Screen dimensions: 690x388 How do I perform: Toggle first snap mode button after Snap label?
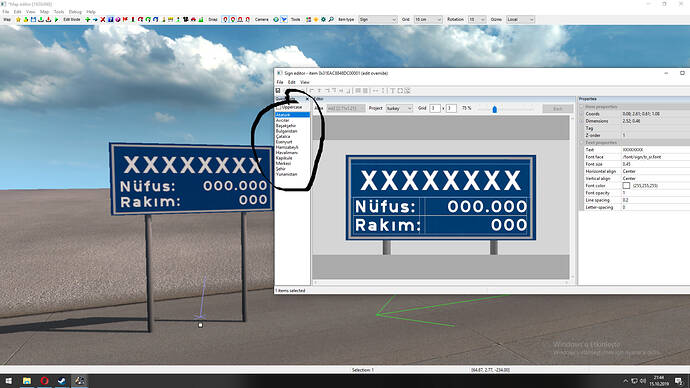coord(225,19)
